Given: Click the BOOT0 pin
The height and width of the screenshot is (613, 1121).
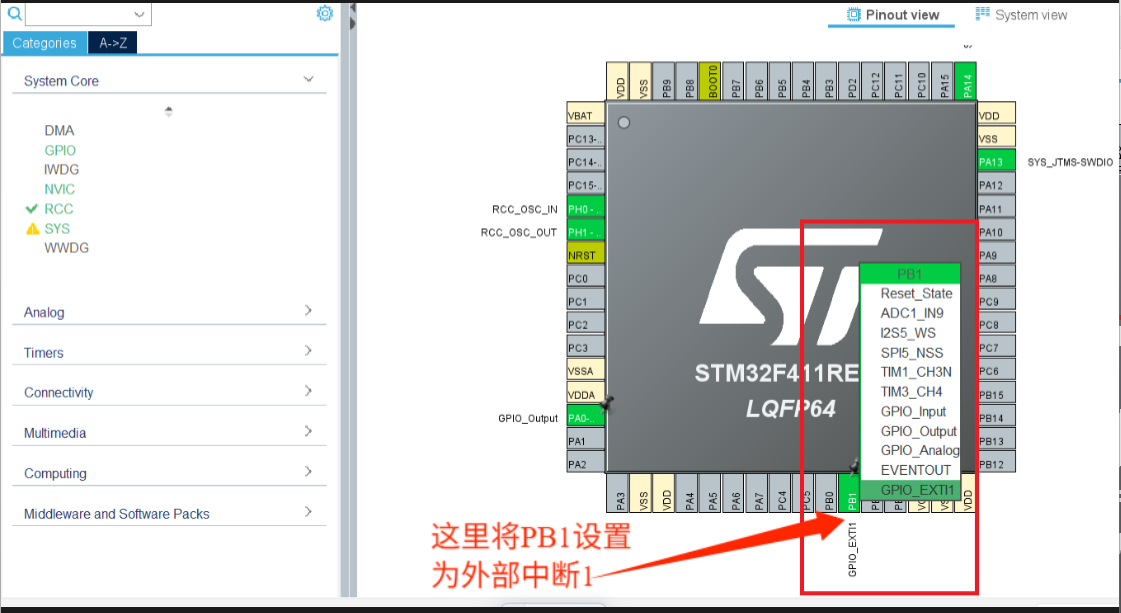Looking at the screenshot, I should (x=711, y=81).
